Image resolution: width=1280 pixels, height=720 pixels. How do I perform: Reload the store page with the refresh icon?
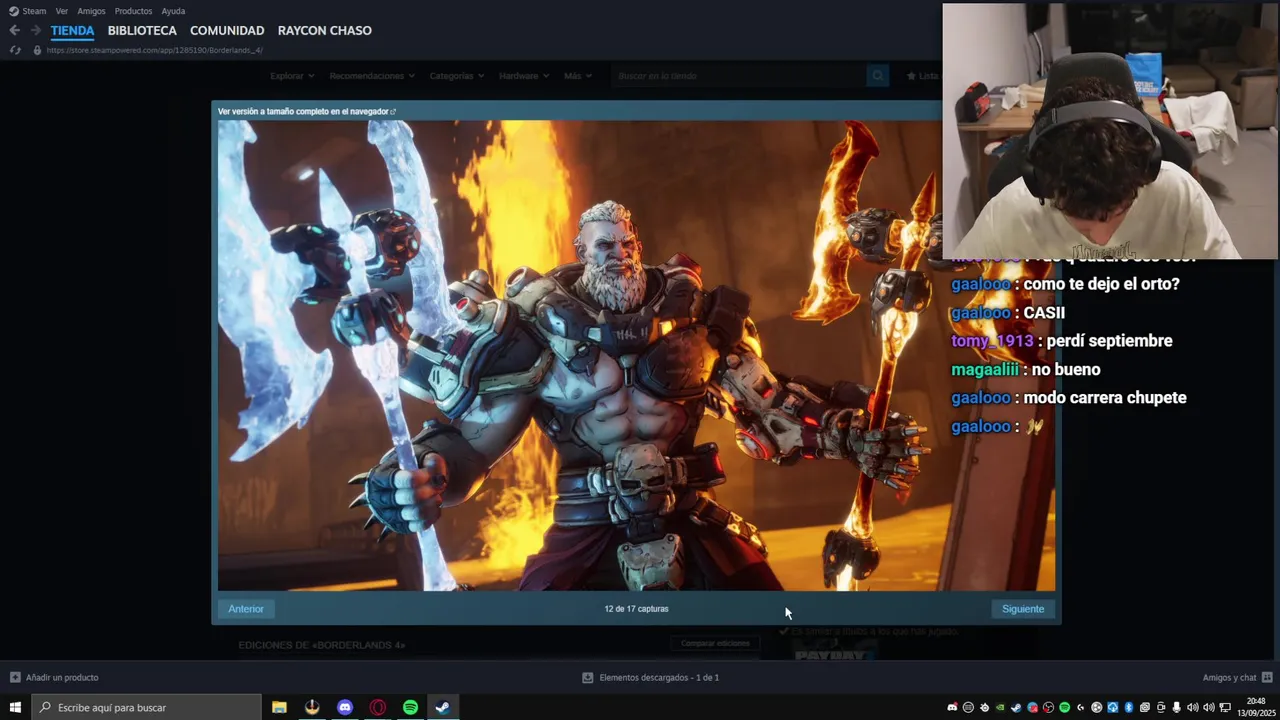15,50
